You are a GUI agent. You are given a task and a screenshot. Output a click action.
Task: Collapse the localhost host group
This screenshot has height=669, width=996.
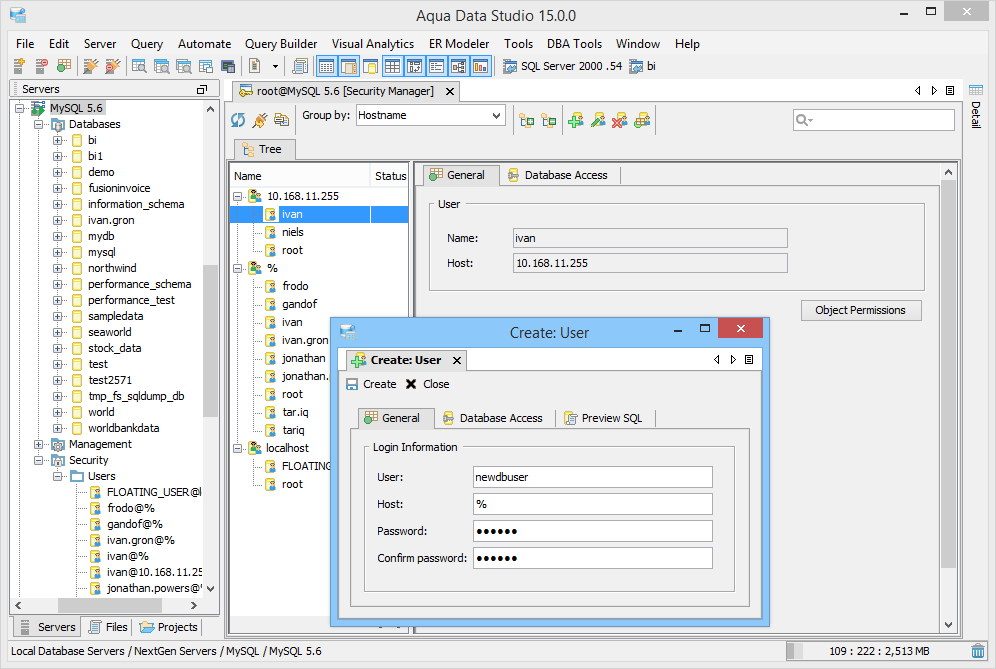(x=238, y=449)
